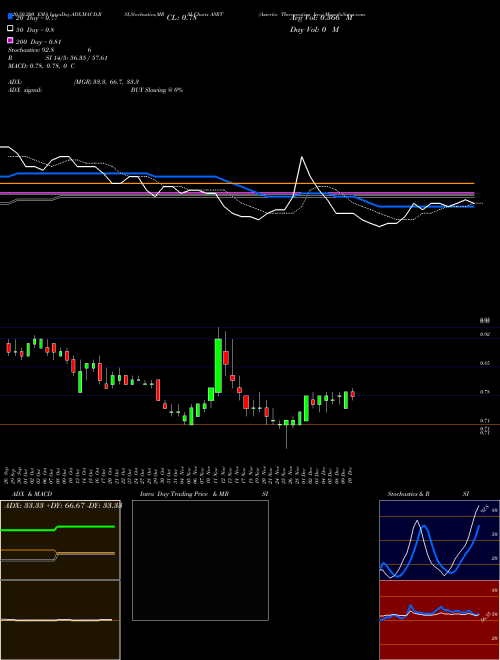Click the 'ADX signal:' label
The width and height of the screenshot is (500, 660).
[x=25, y=90]
